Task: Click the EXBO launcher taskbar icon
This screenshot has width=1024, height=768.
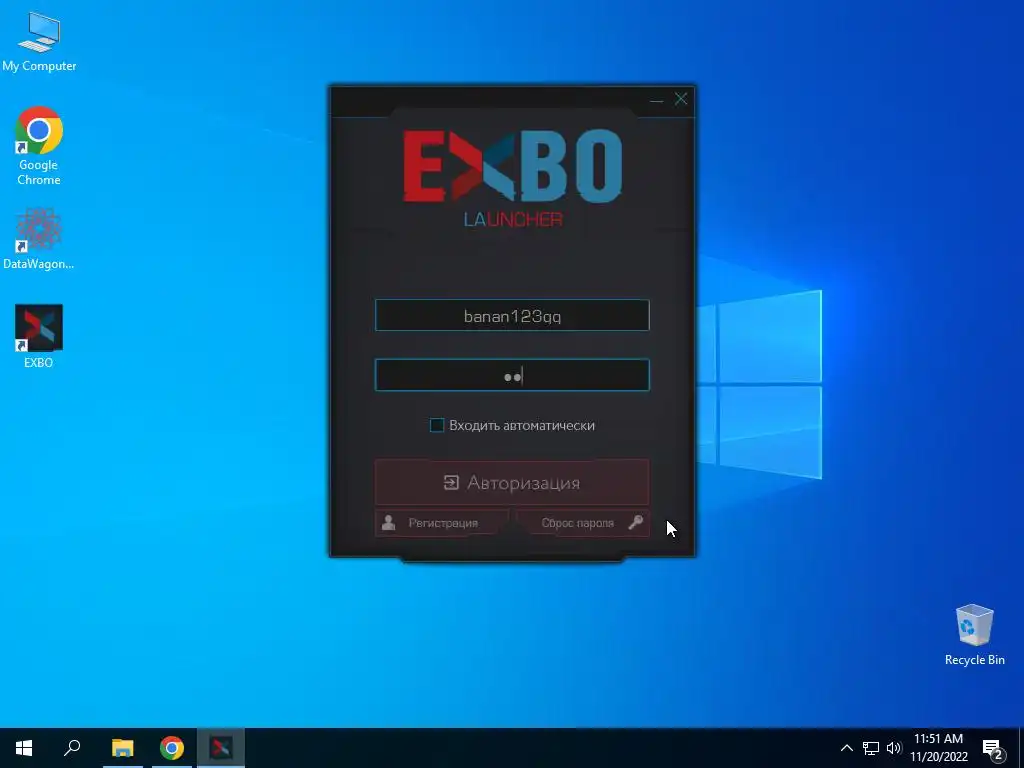Action: pyautogui.click(x=221, y=748)
